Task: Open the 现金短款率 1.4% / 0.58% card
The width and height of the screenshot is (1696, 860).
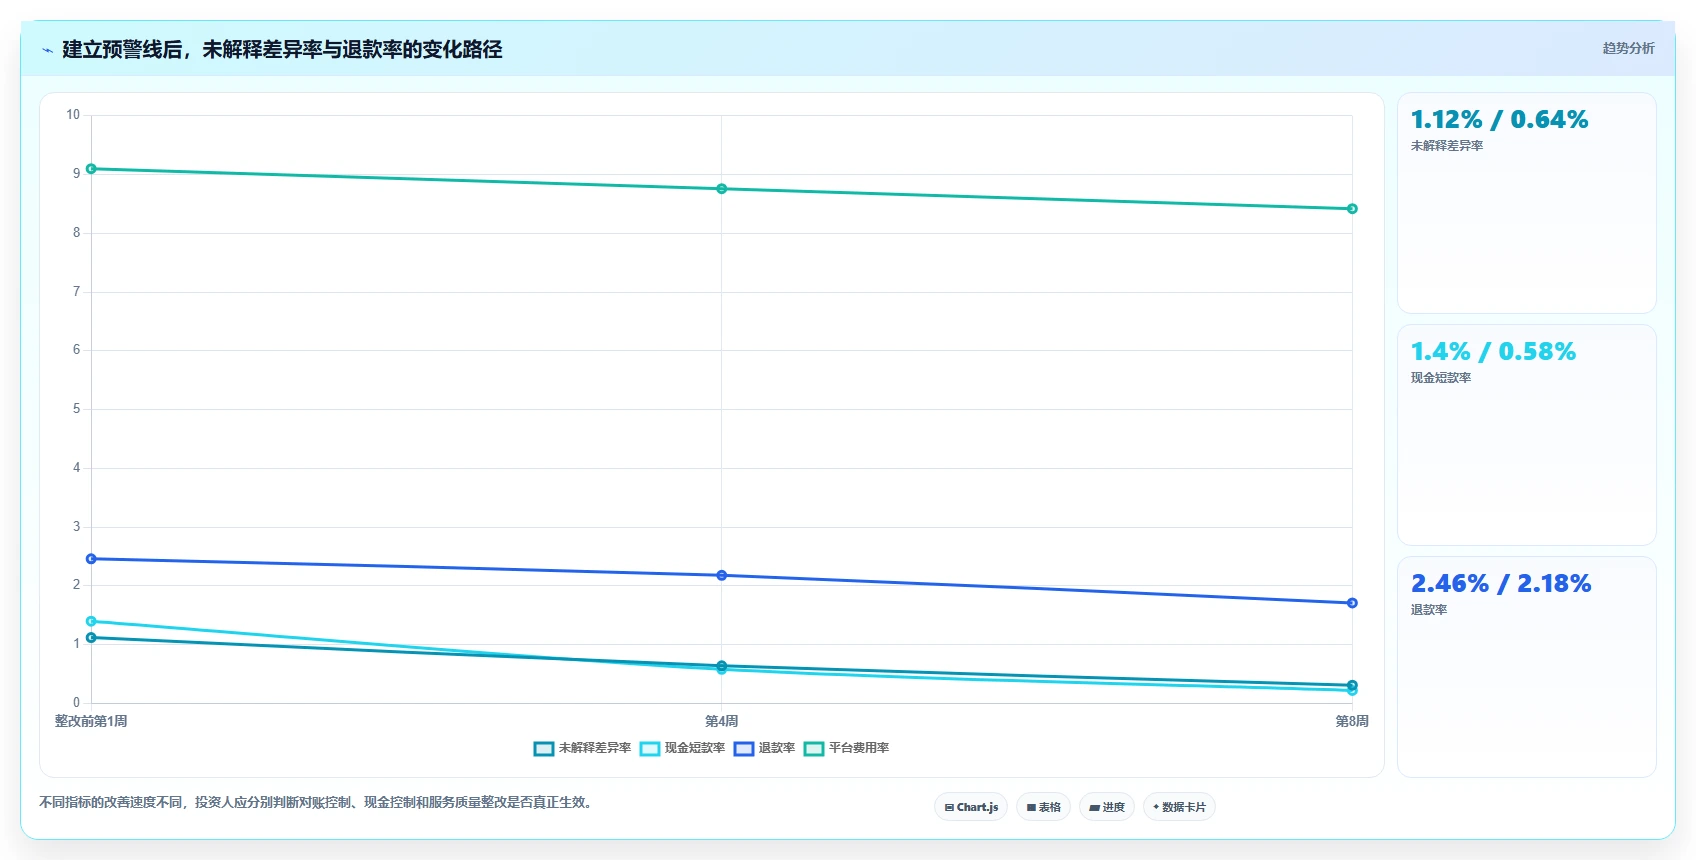Action: tap(1527, 435)
